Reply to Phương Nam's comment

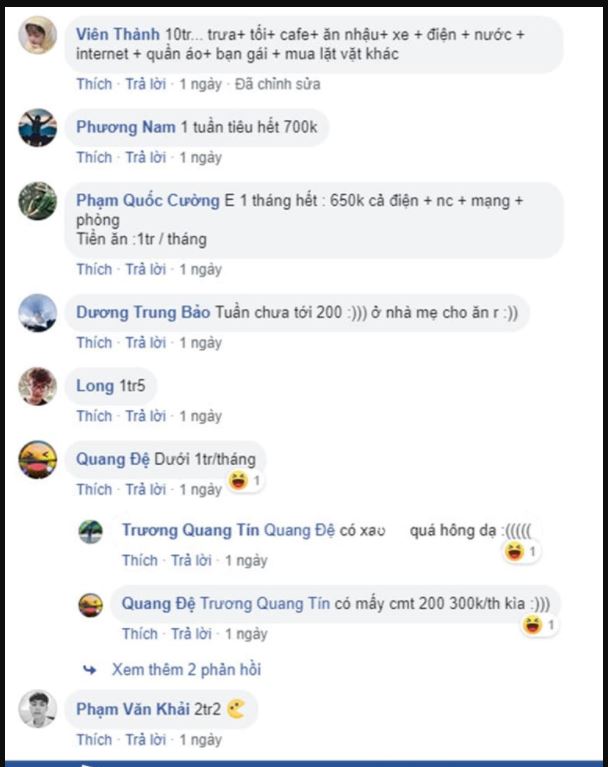(146, 158)
